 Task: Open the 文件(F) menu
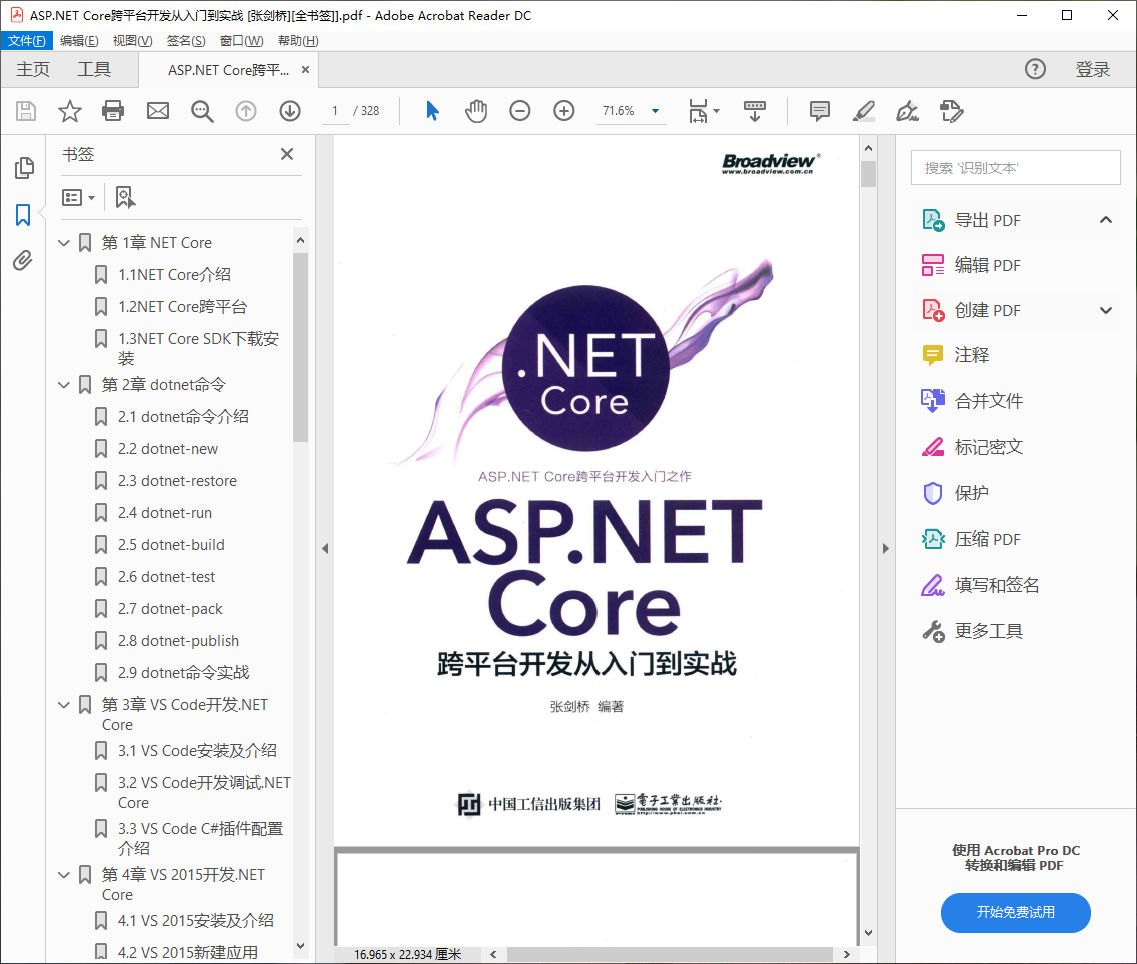(27, 41)
